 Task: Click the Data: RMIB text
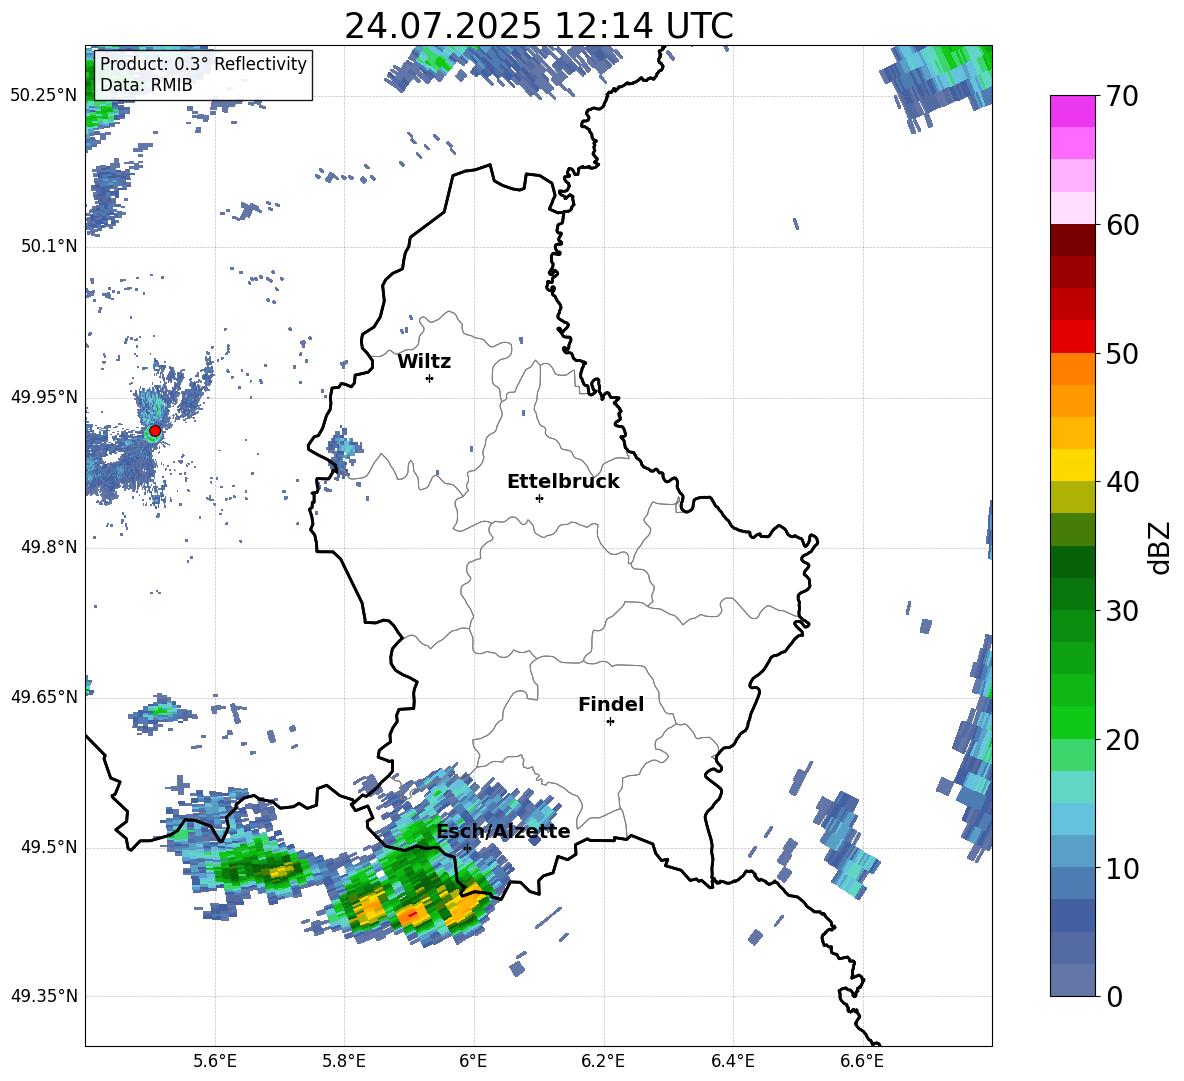pos(146,85)
